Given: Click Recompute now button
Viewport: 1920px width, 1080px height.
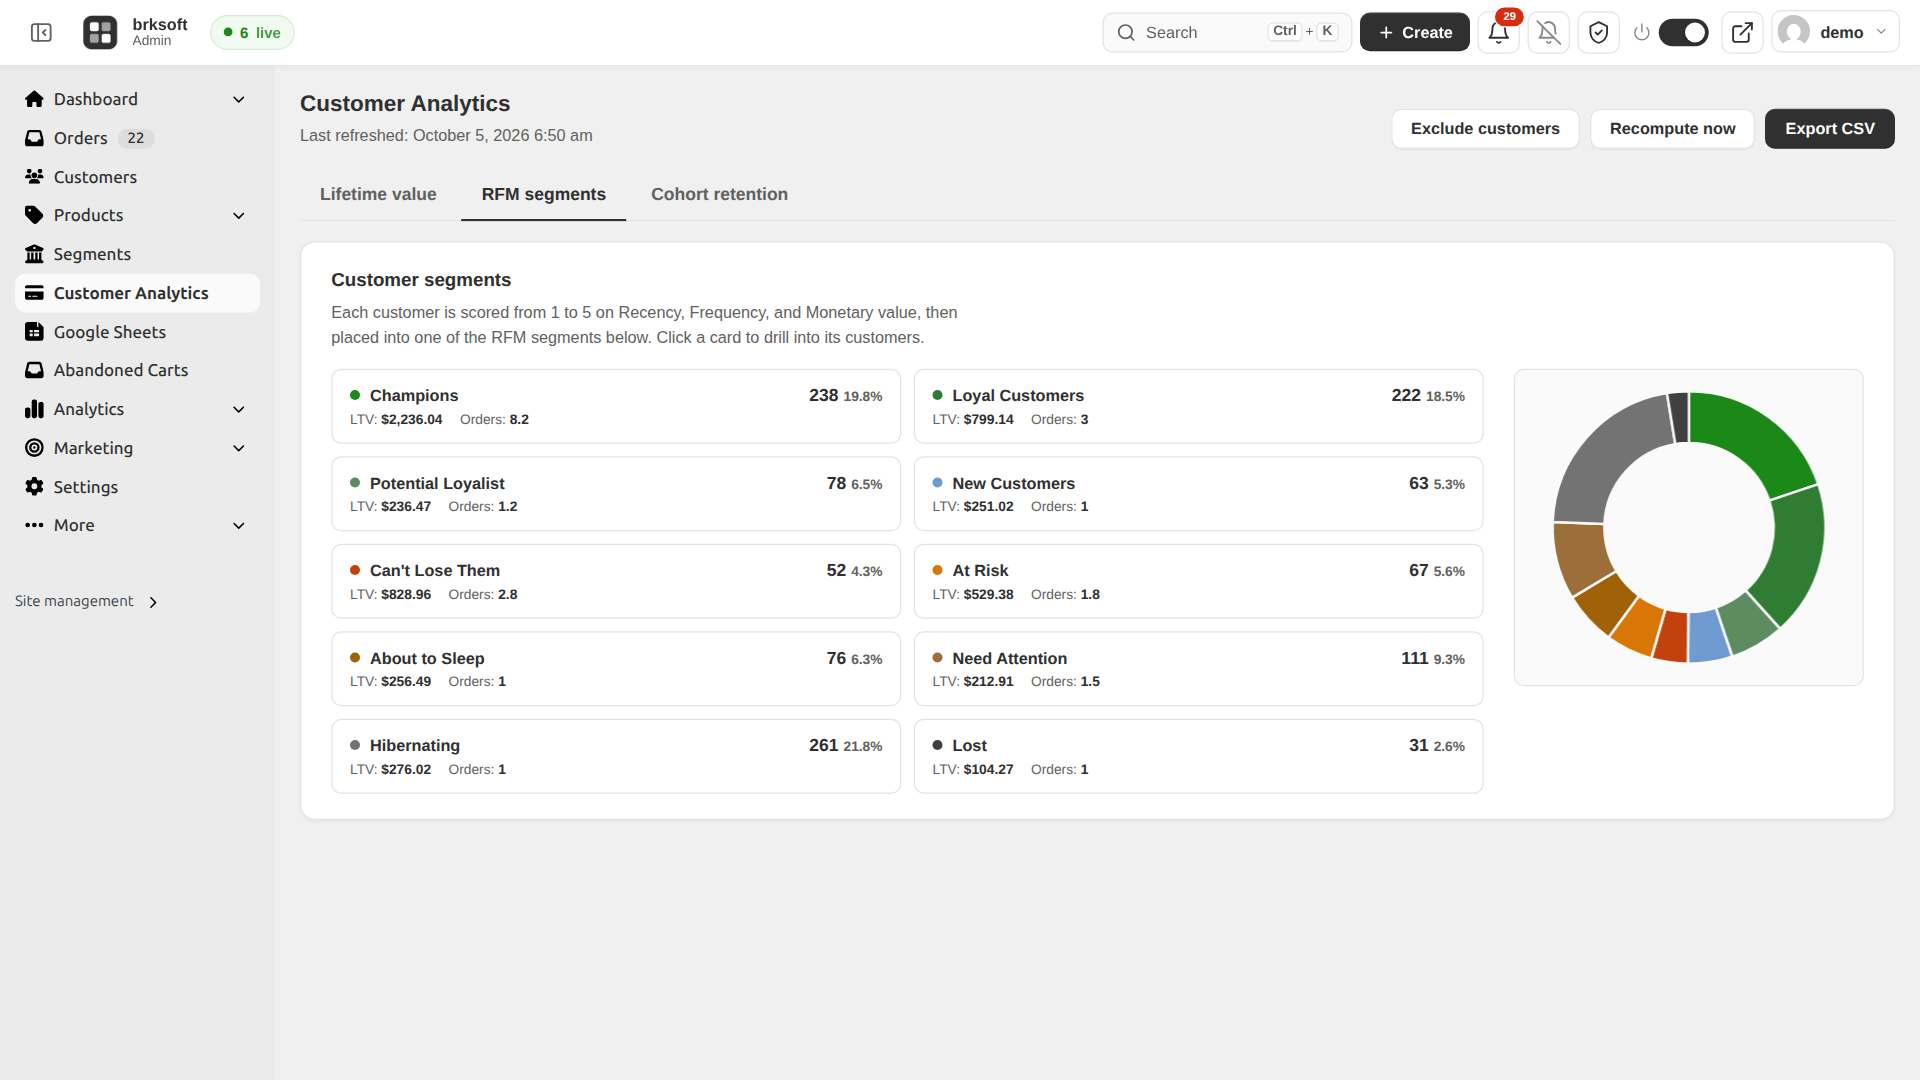Looking at the screenshot, I should pos(1672,129).
